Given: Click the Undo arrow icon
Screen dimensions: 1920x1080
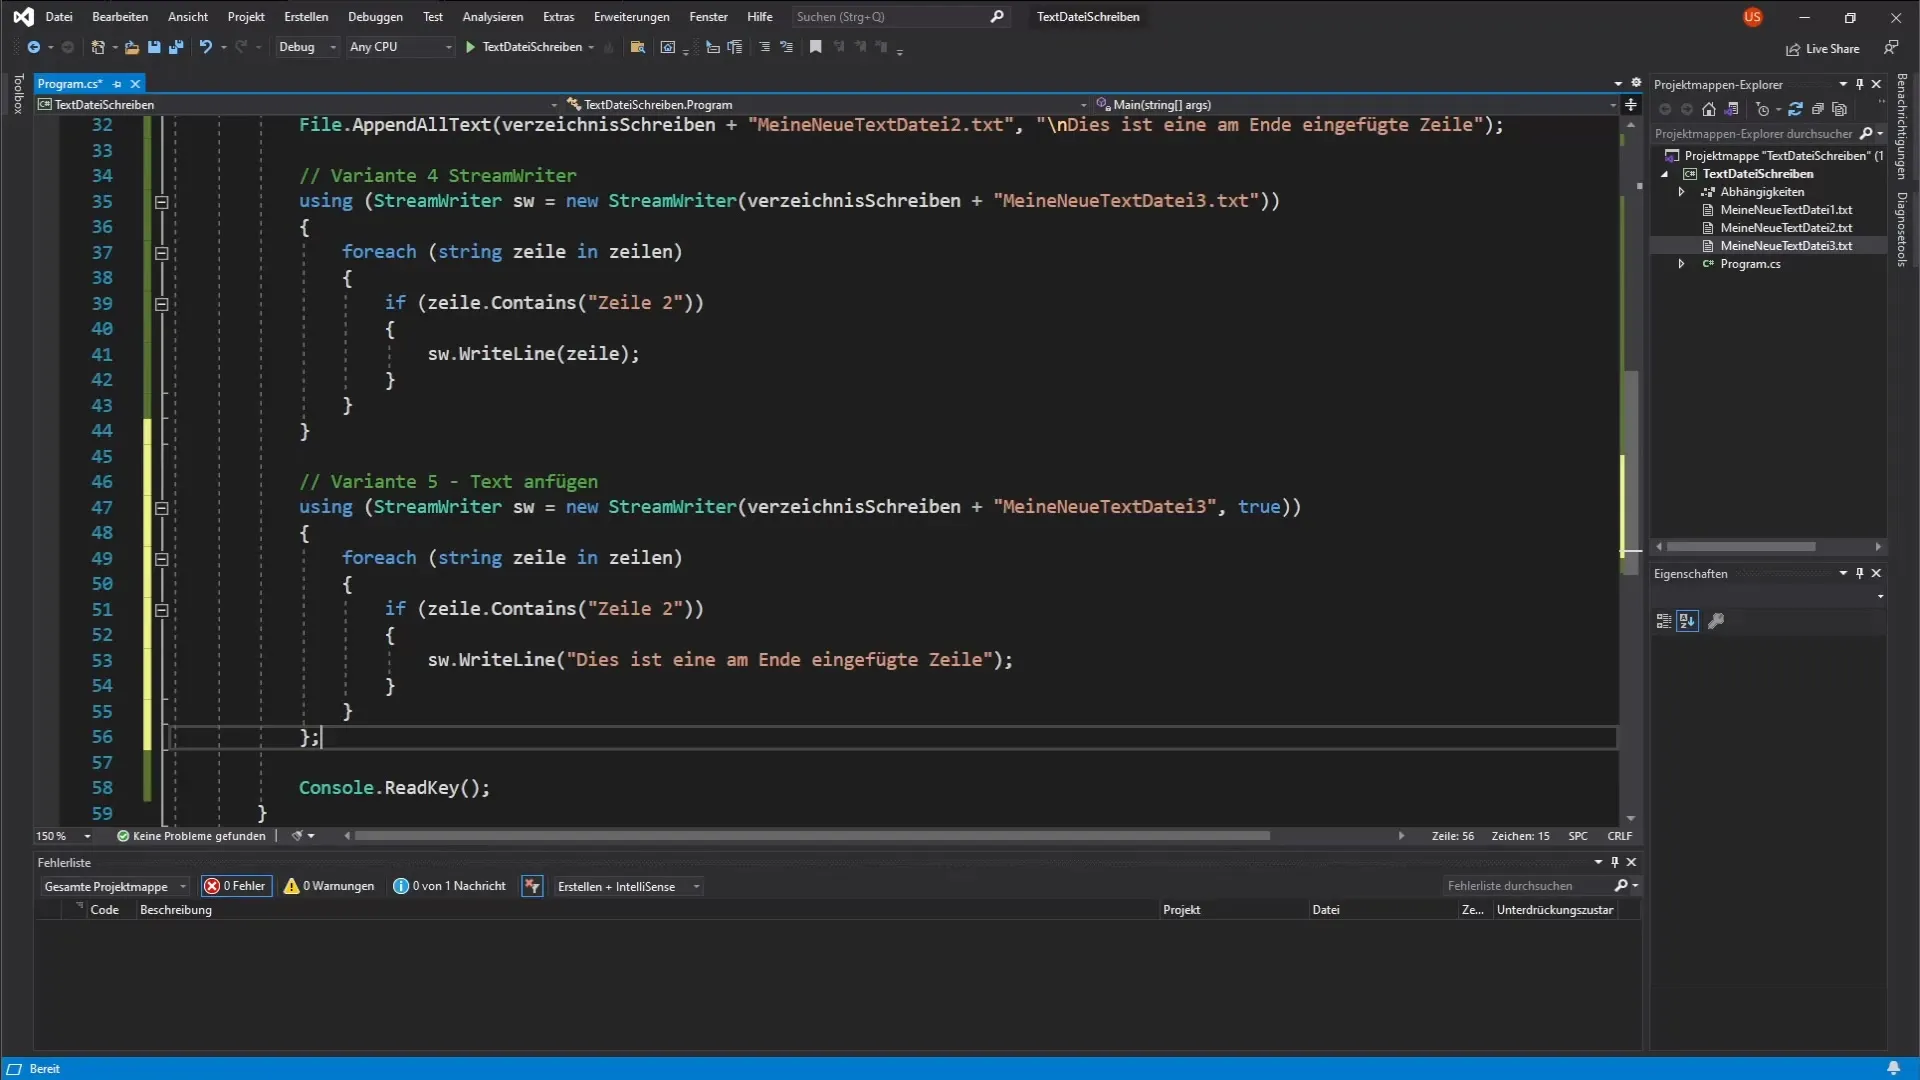Looking at the screenshot, I should click(x=205, y=47).
